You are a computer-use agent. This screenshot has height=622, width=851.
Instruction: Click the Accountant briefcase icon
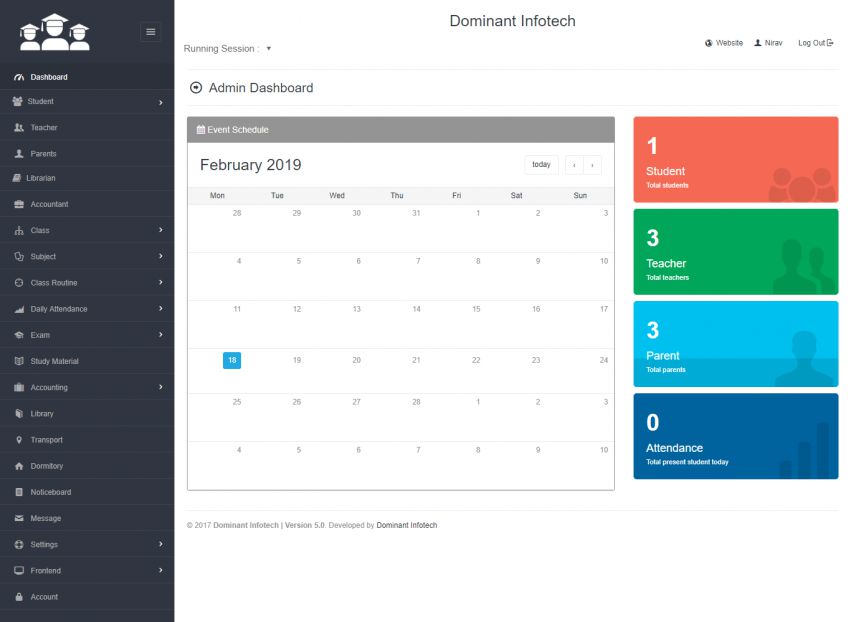pyautogui.click(x=19, y=204)
